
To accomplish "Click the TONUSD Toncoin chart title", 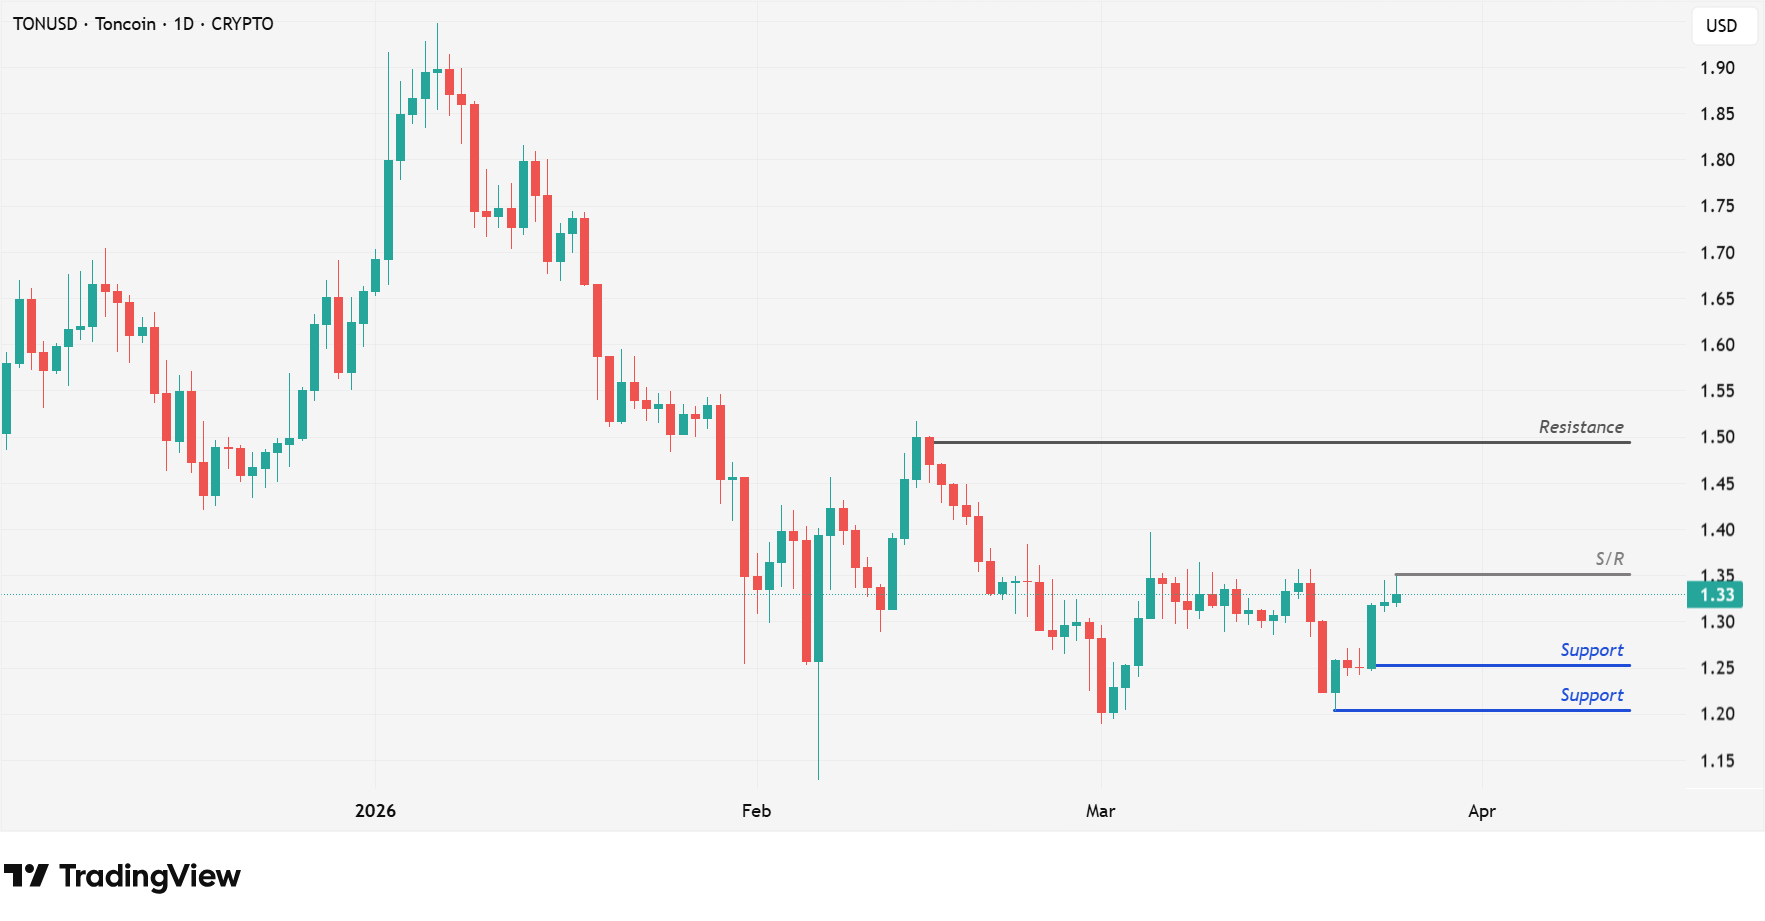I will (x=143, y=24).
